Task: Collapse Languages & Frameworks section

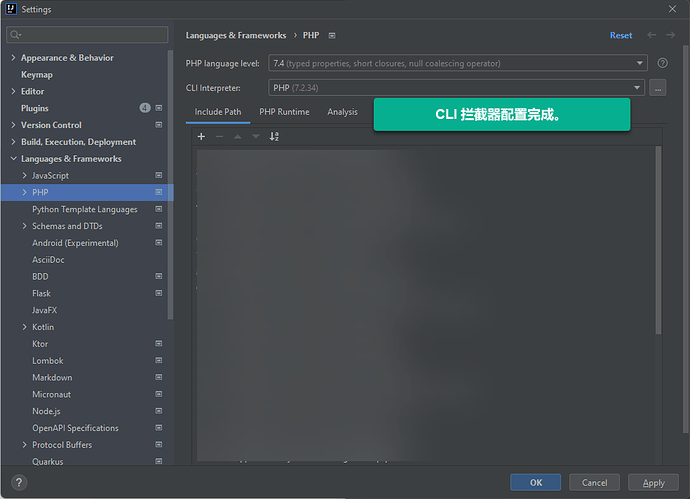Action: (x=14, y=158)
